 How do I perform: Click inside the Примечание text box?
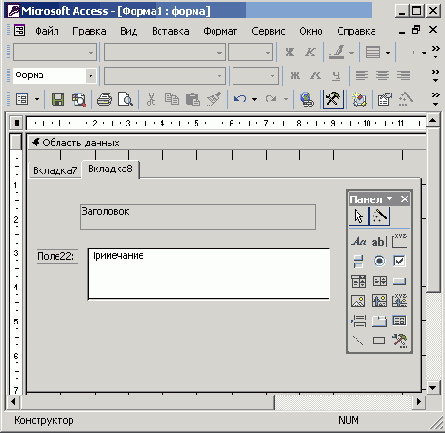[x=209, y=274]
